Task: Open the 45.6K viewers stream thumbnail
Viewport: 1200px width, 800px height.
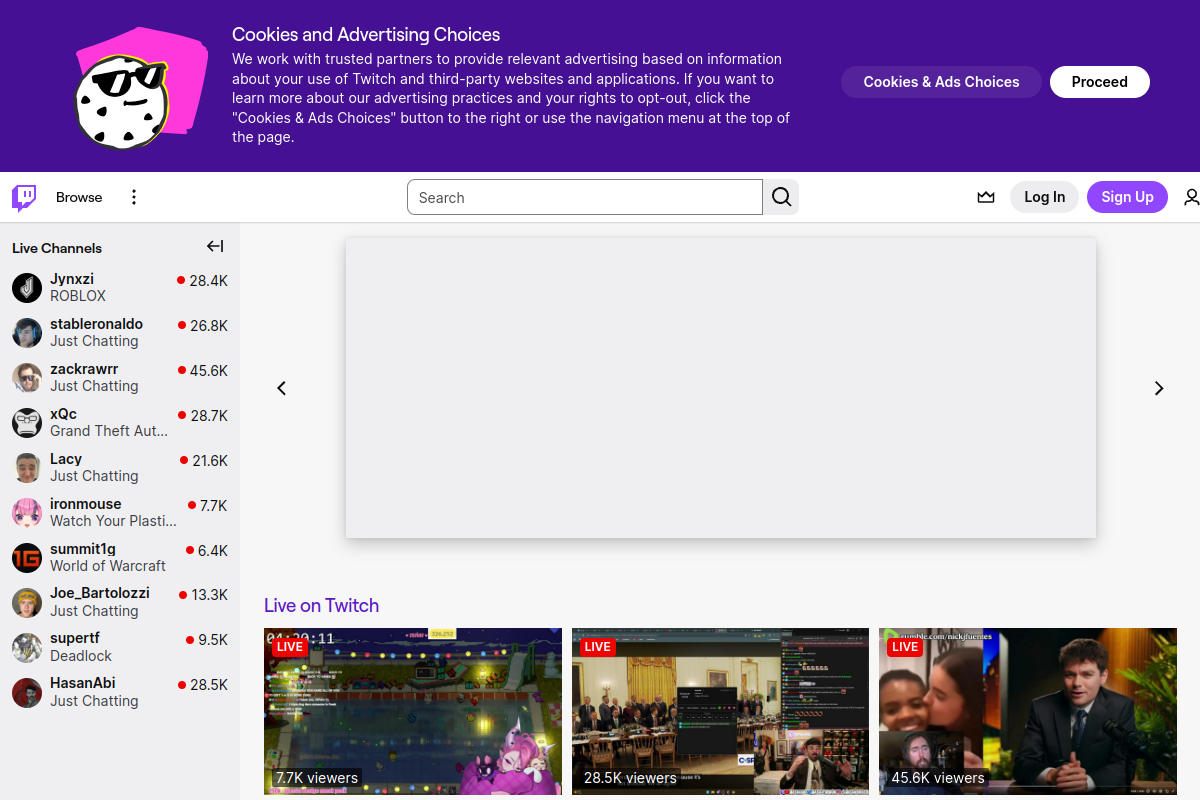Action: coord(1028,711)
